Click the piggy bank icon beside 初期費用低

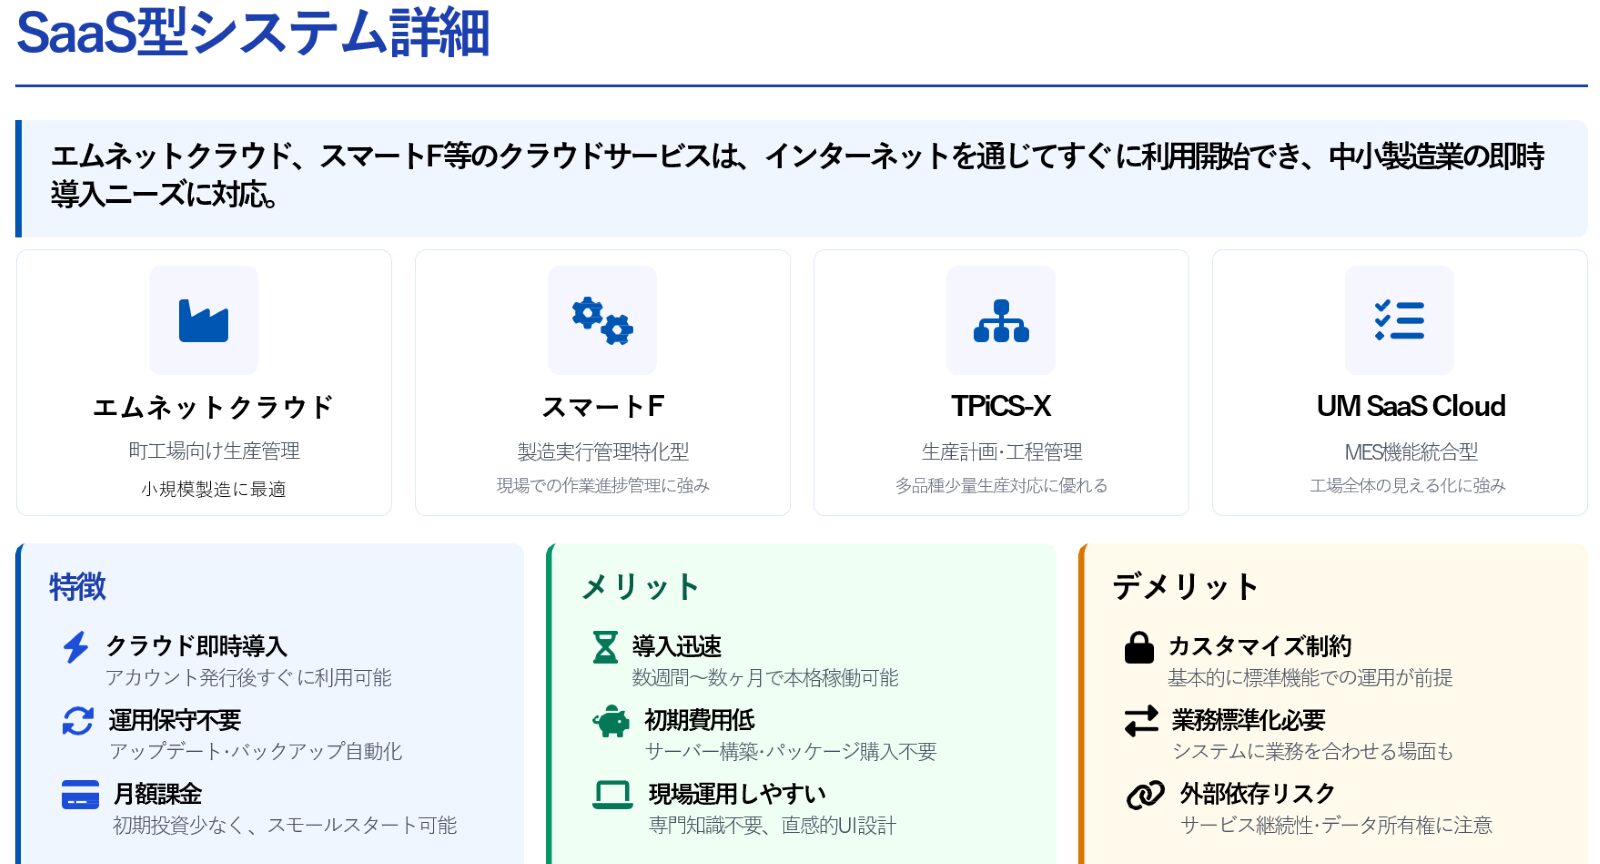(611, 721)
